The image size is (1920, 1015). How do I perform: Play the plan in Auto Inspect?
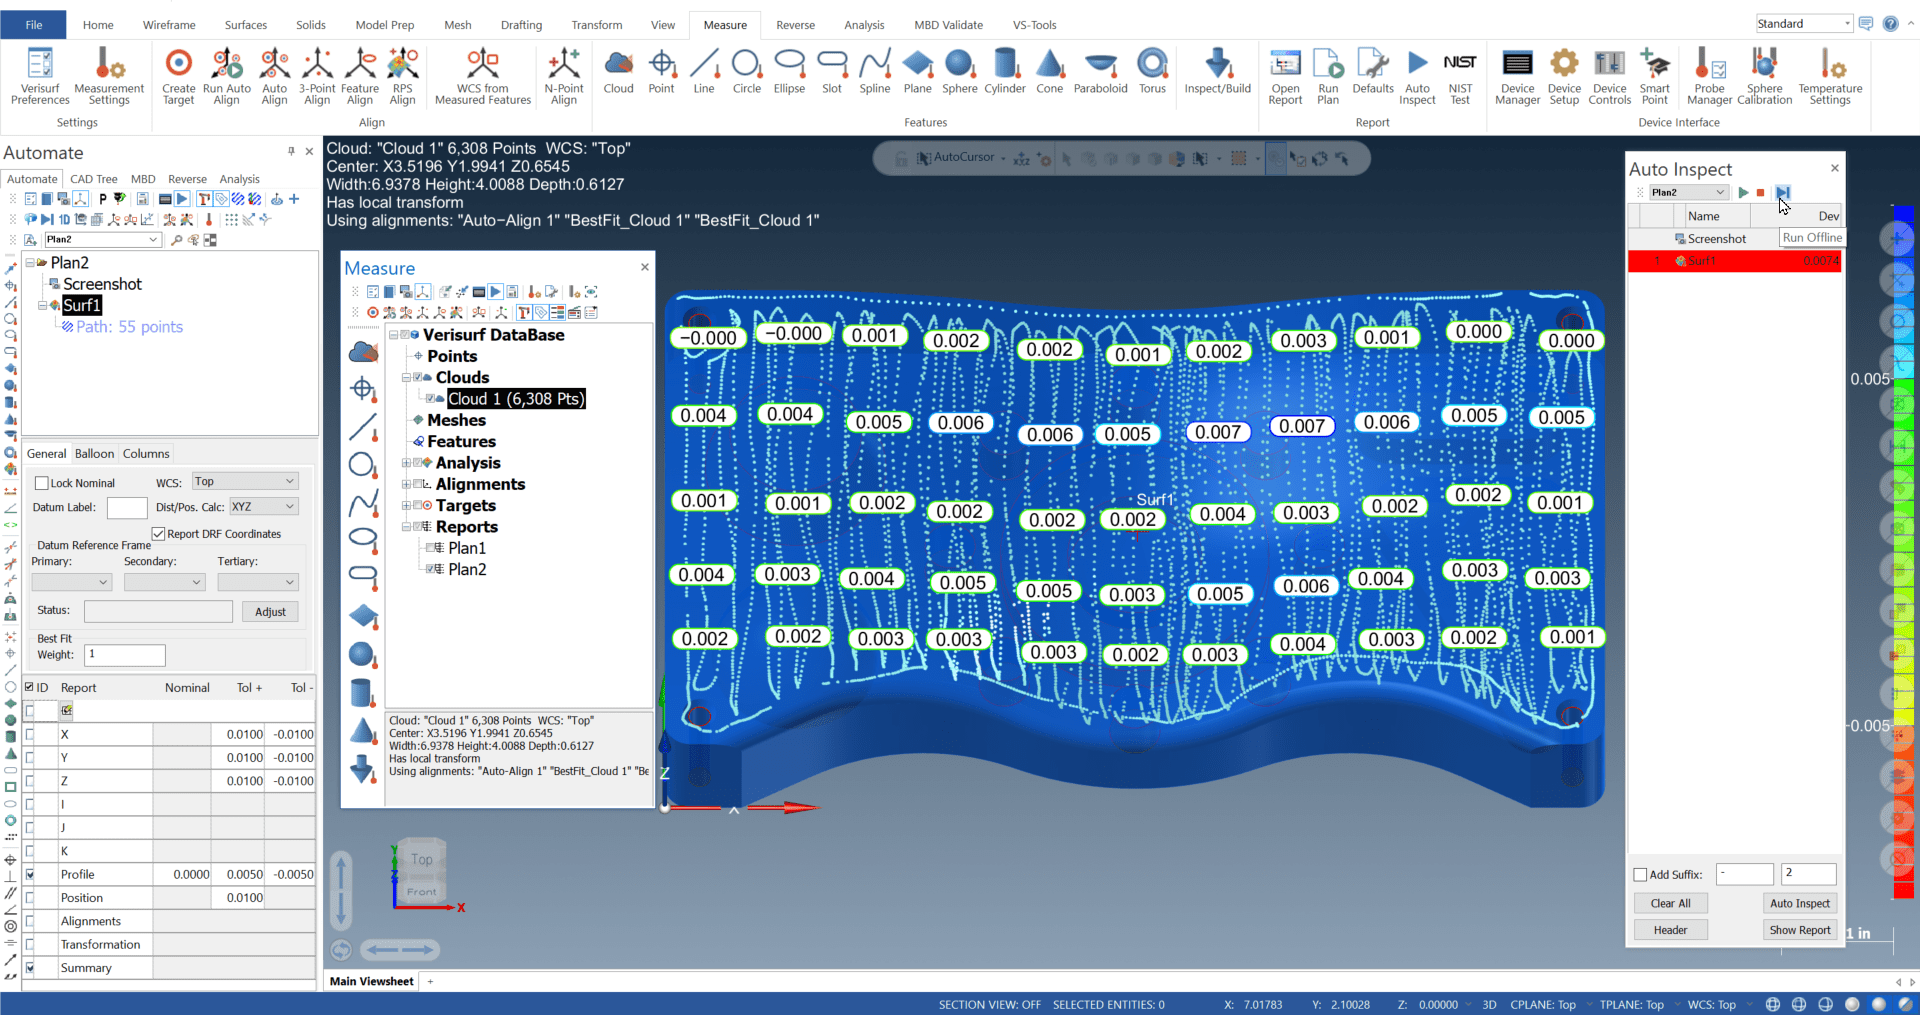click(1743, 192)
